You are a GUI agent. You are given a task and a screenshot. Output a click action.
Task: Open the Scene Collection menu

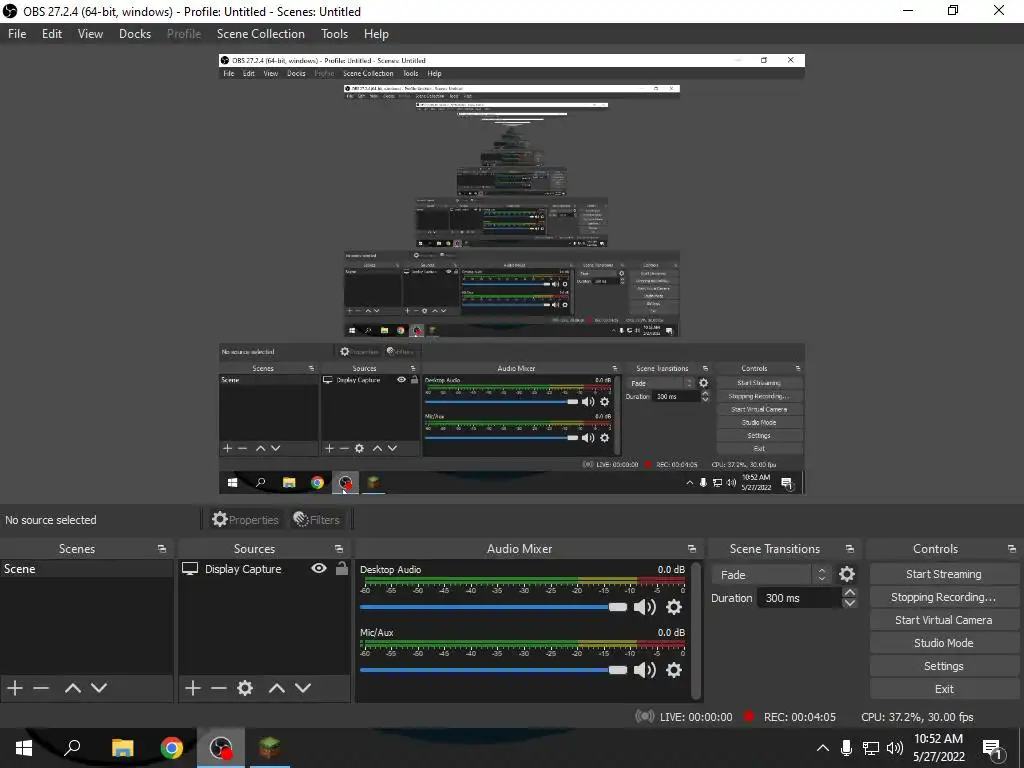point(261,34)
